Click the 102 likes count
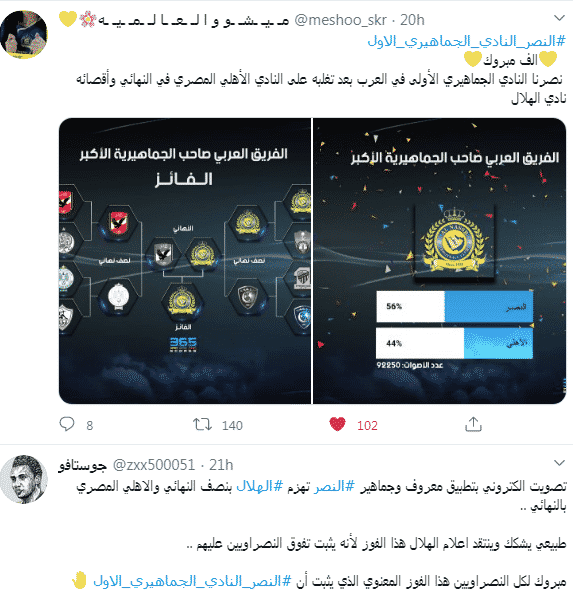The height and width of the screenshot is (597, 573). [367, 425]
